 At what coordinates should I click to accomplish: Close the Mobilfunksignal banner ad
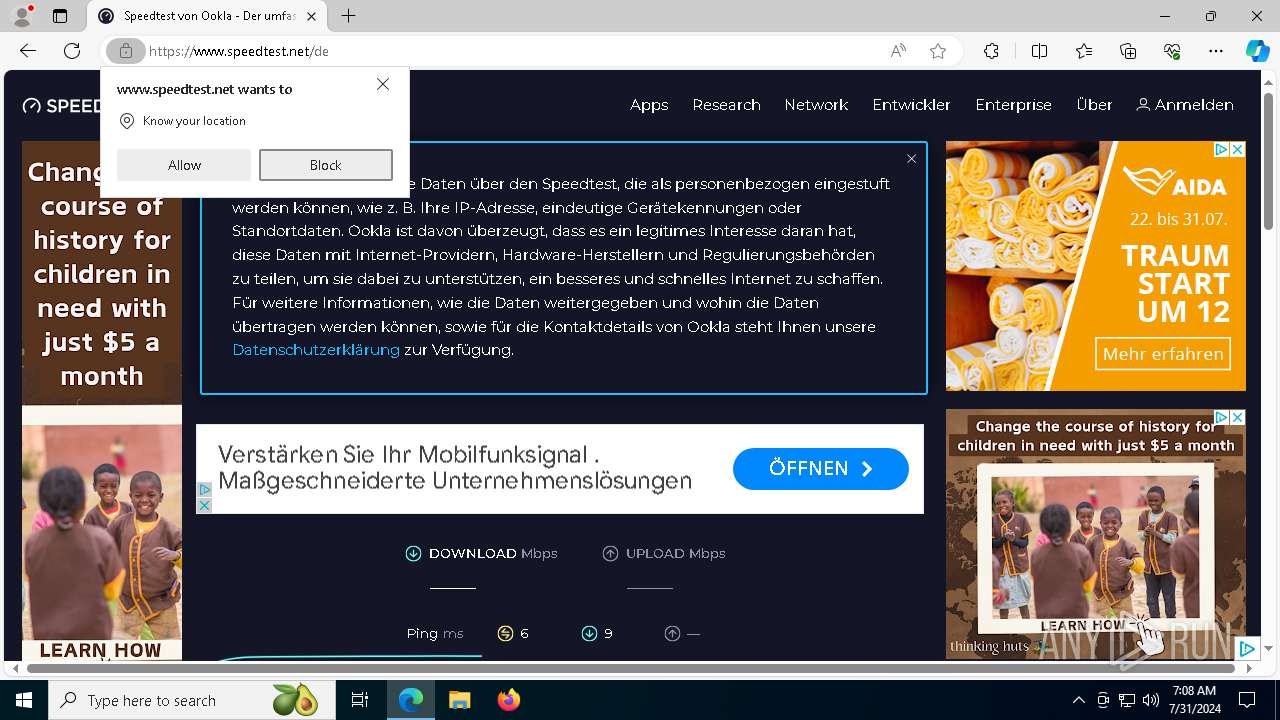[204, 506]
